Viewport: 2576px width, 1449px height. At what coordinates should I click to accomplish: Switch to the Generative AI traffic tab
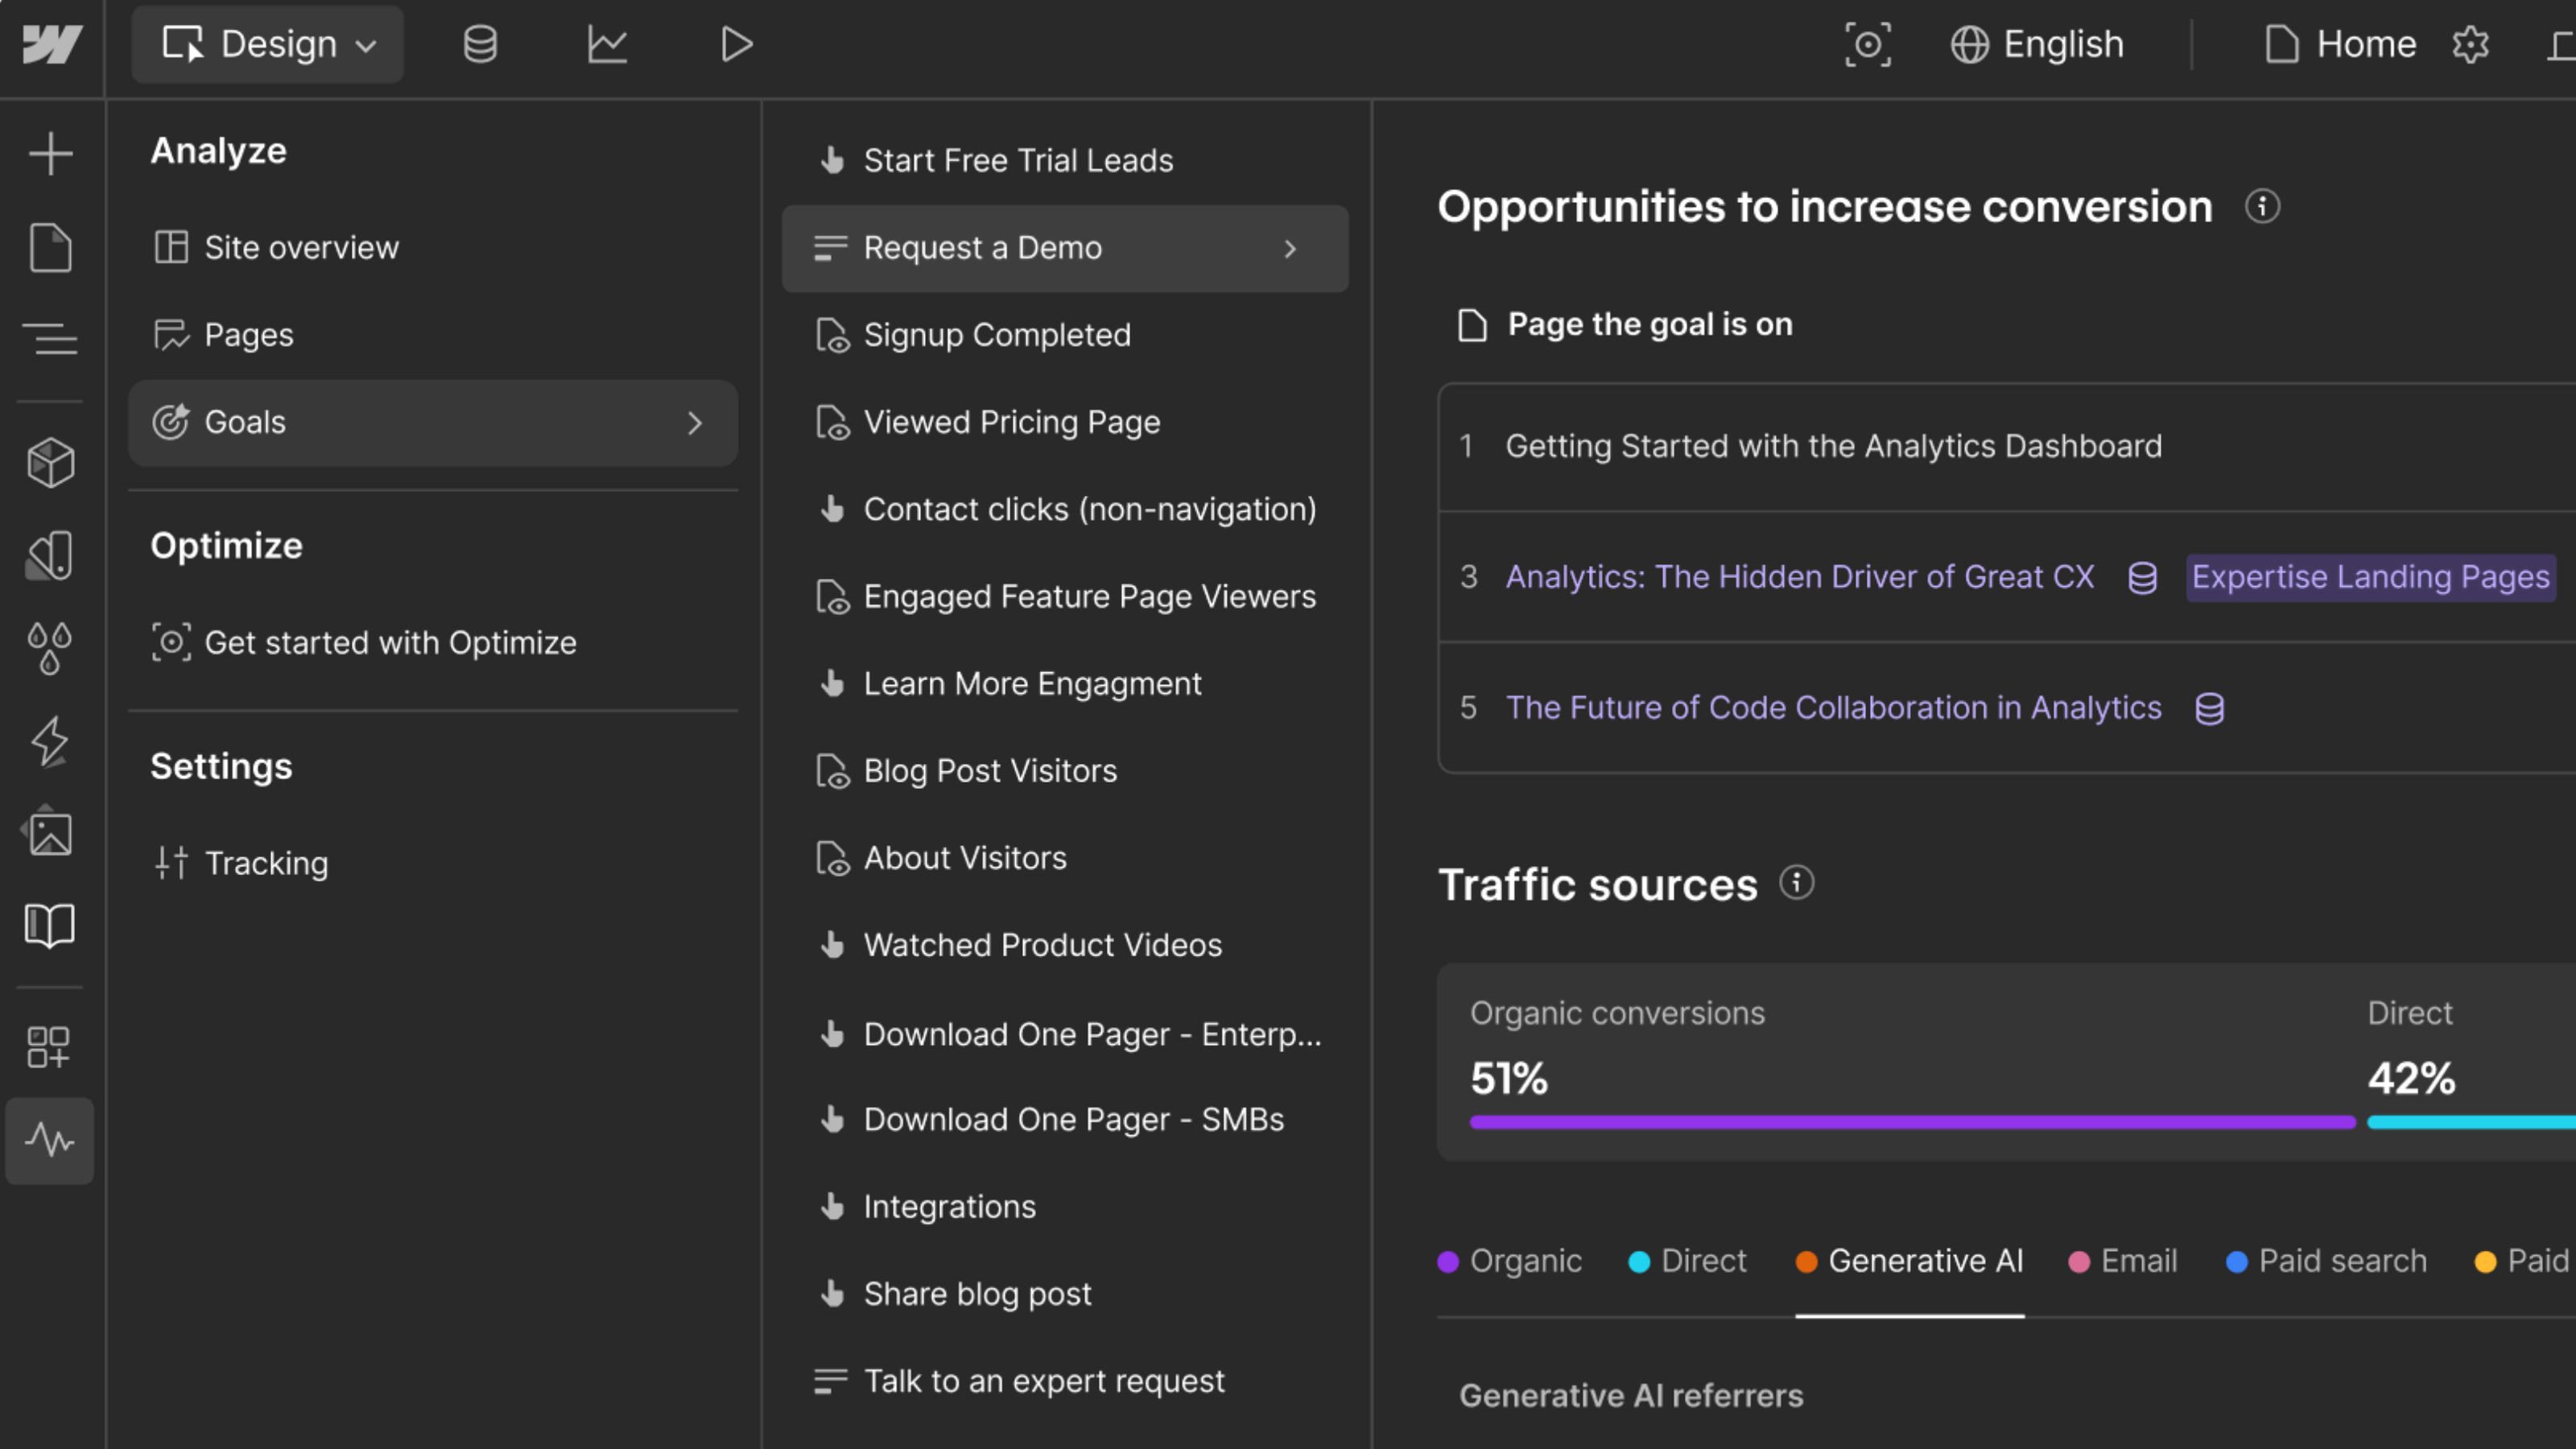[1910, 1261]
